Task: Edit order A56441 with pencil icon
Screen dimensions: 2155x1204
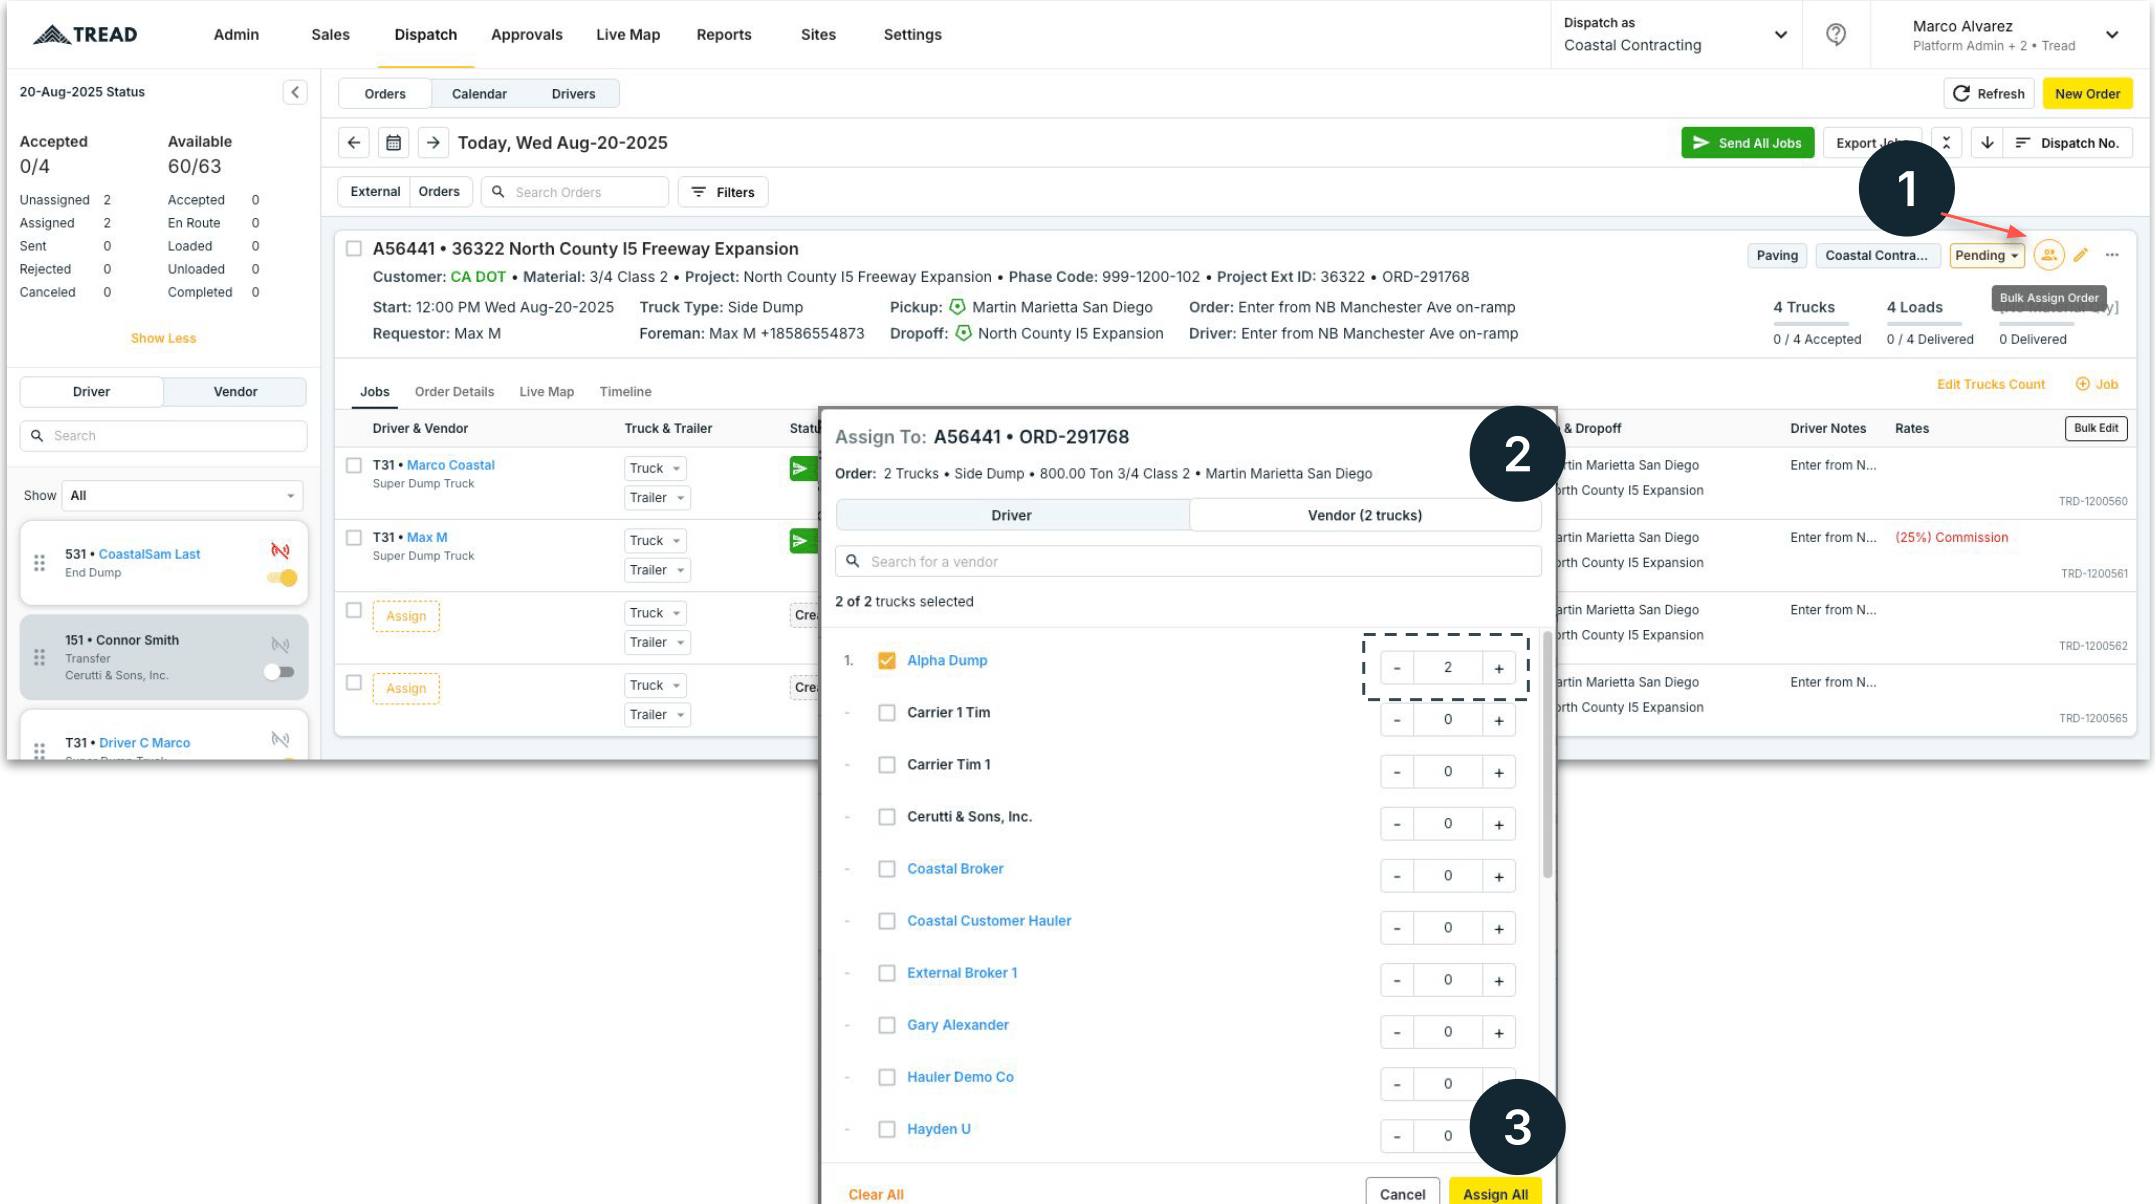Action: click(2081, 255)
